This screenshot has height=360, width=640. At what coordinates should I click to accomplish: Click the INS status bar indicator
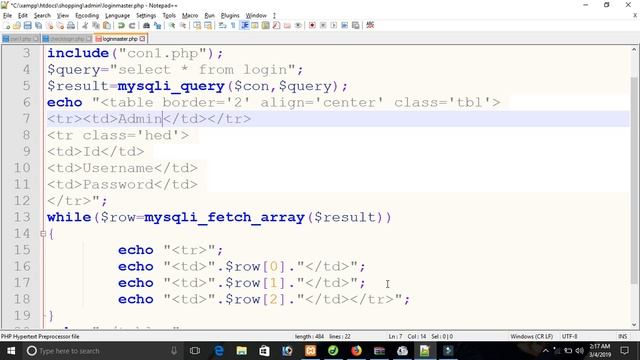pyautogui.click(x=622, y=336)
